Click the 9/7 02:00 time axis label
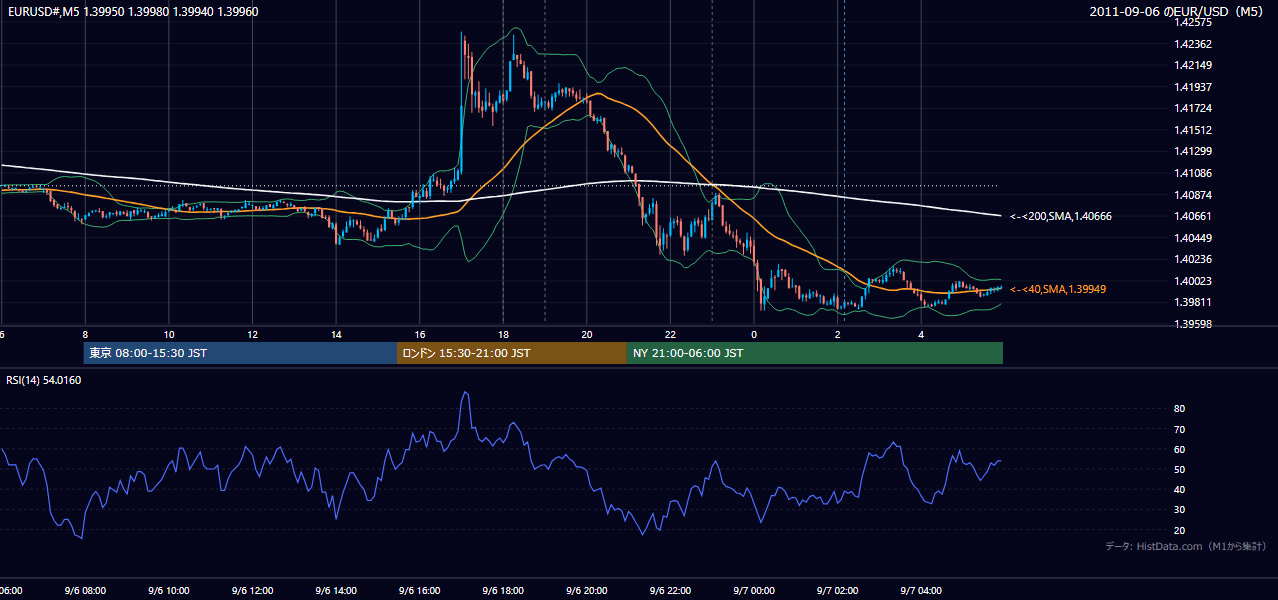The width and height of the screenshot is (1278, 600). coord(837,591)
